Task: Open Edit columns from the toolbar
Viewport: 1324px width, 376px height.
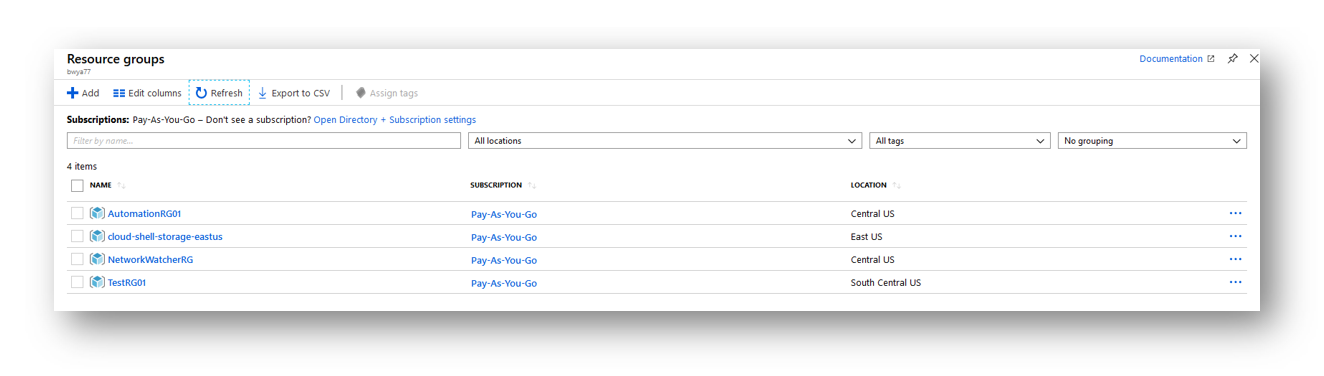Action: coord(147,93)
